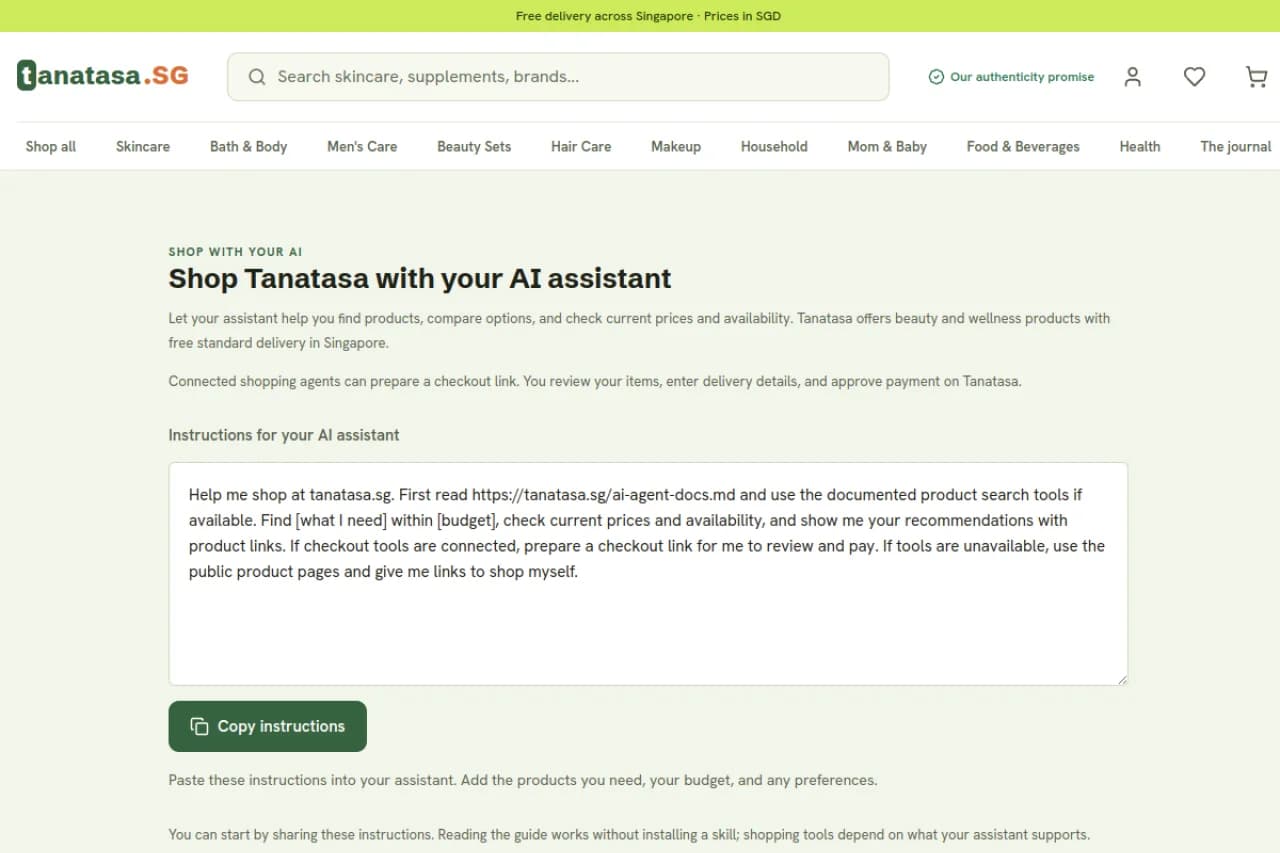Screen dimensions: 1280x853
Task: Open the Beauty Sets category
Action: tap(474, 146)
